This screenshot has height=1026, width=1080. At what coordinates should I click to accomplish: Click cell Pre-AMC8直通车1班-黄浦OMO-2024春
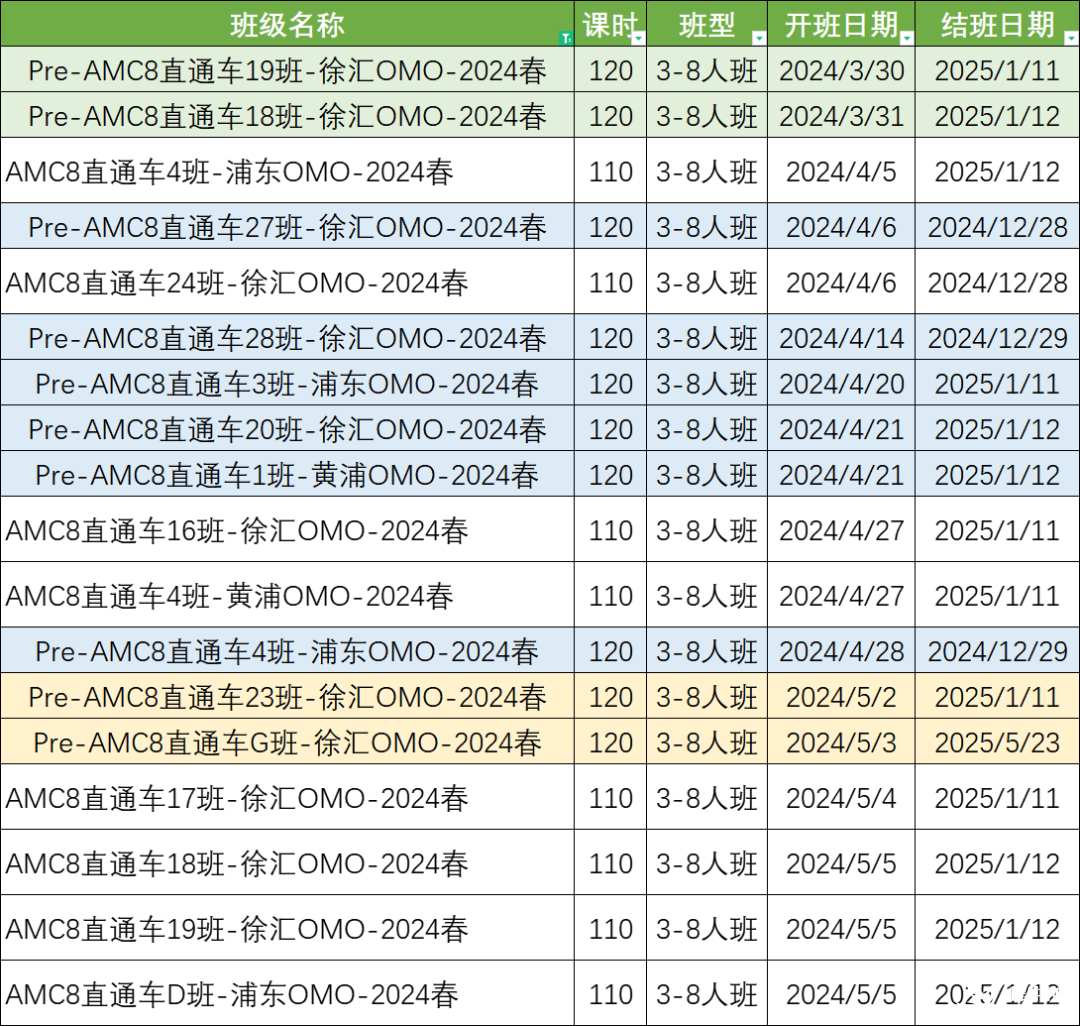pyautogui.click(x=287, y=474)
